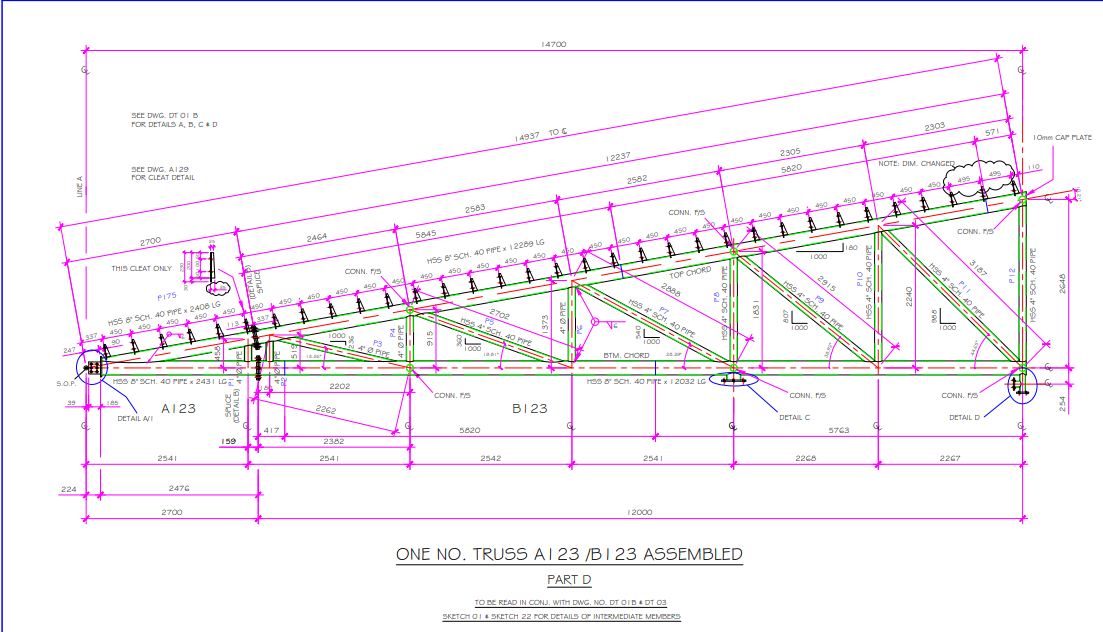Click the 'BTM. CHORD' label
Viewport: 1103px width, 632px height.
[x=626, y=355]
